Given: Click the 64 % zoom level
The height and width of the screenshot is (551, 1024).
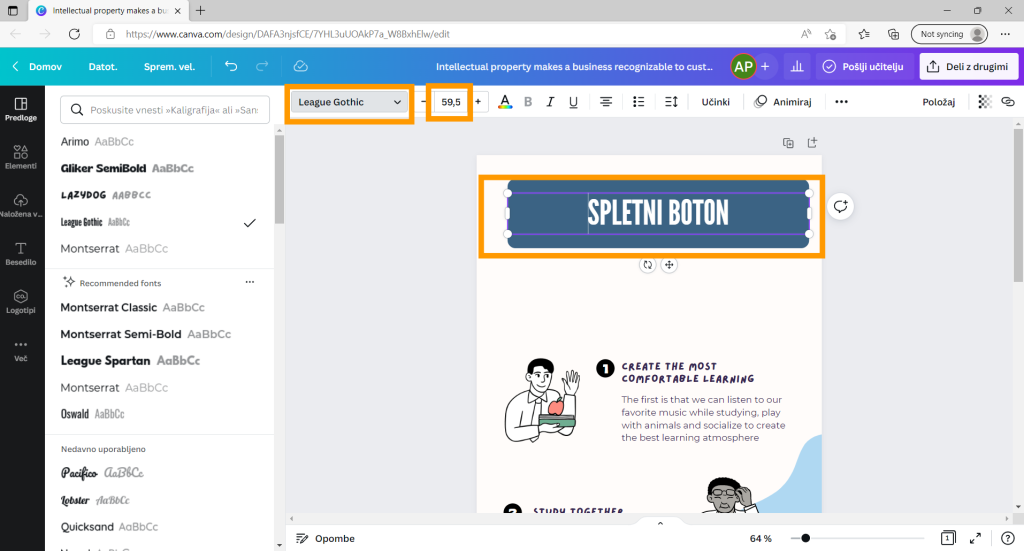Looking at the screenshot, I should (760, 539).
